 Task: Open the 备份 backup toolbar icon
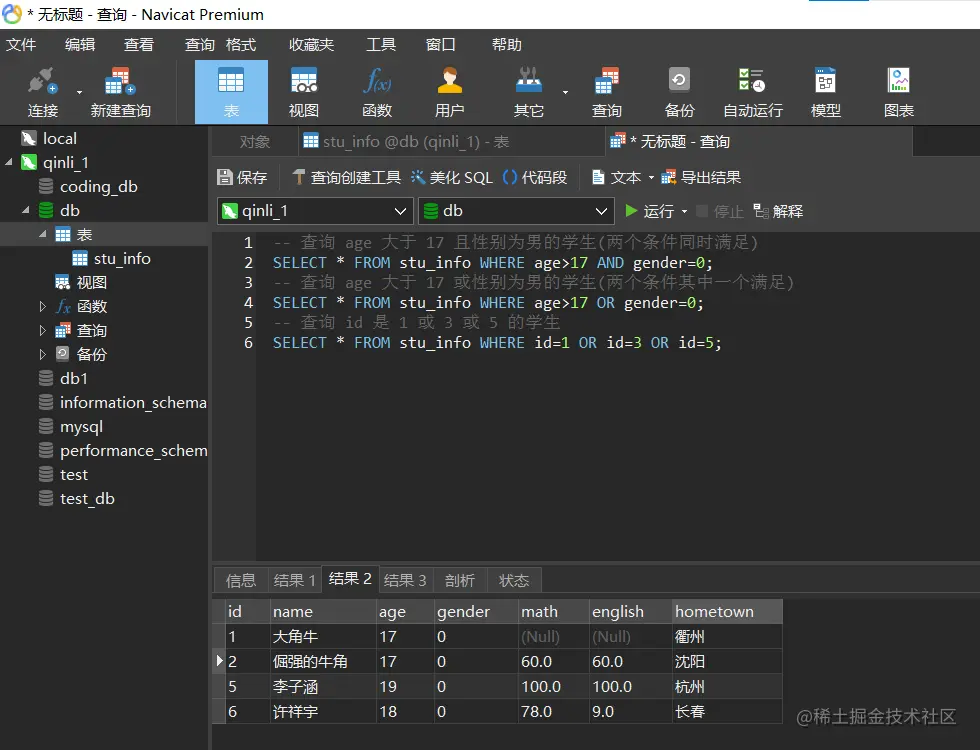(x=679, y=92)
